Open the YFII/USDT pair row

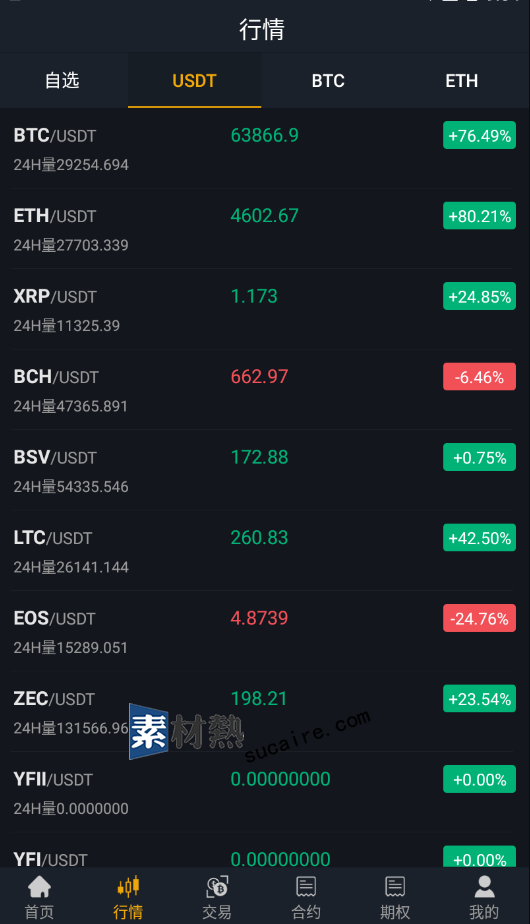(x=265, y=793)
